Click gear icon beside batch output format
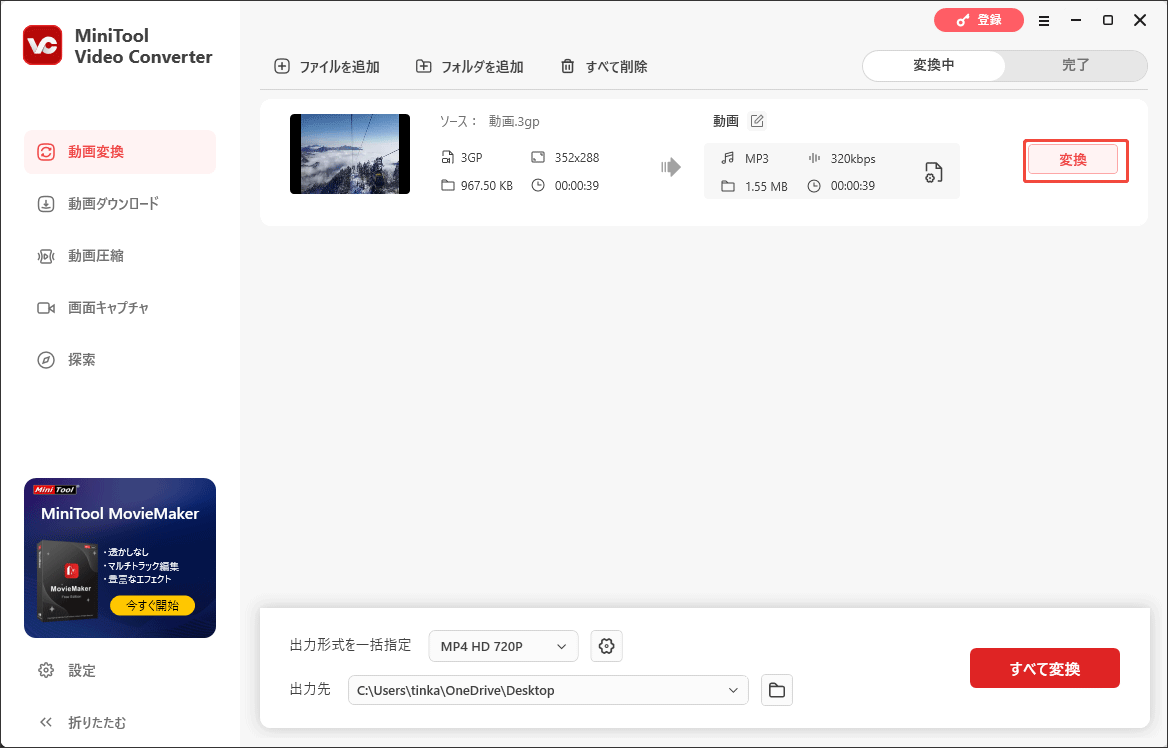Viewport: 1168px width, 748px height. [x=606, y=646]
